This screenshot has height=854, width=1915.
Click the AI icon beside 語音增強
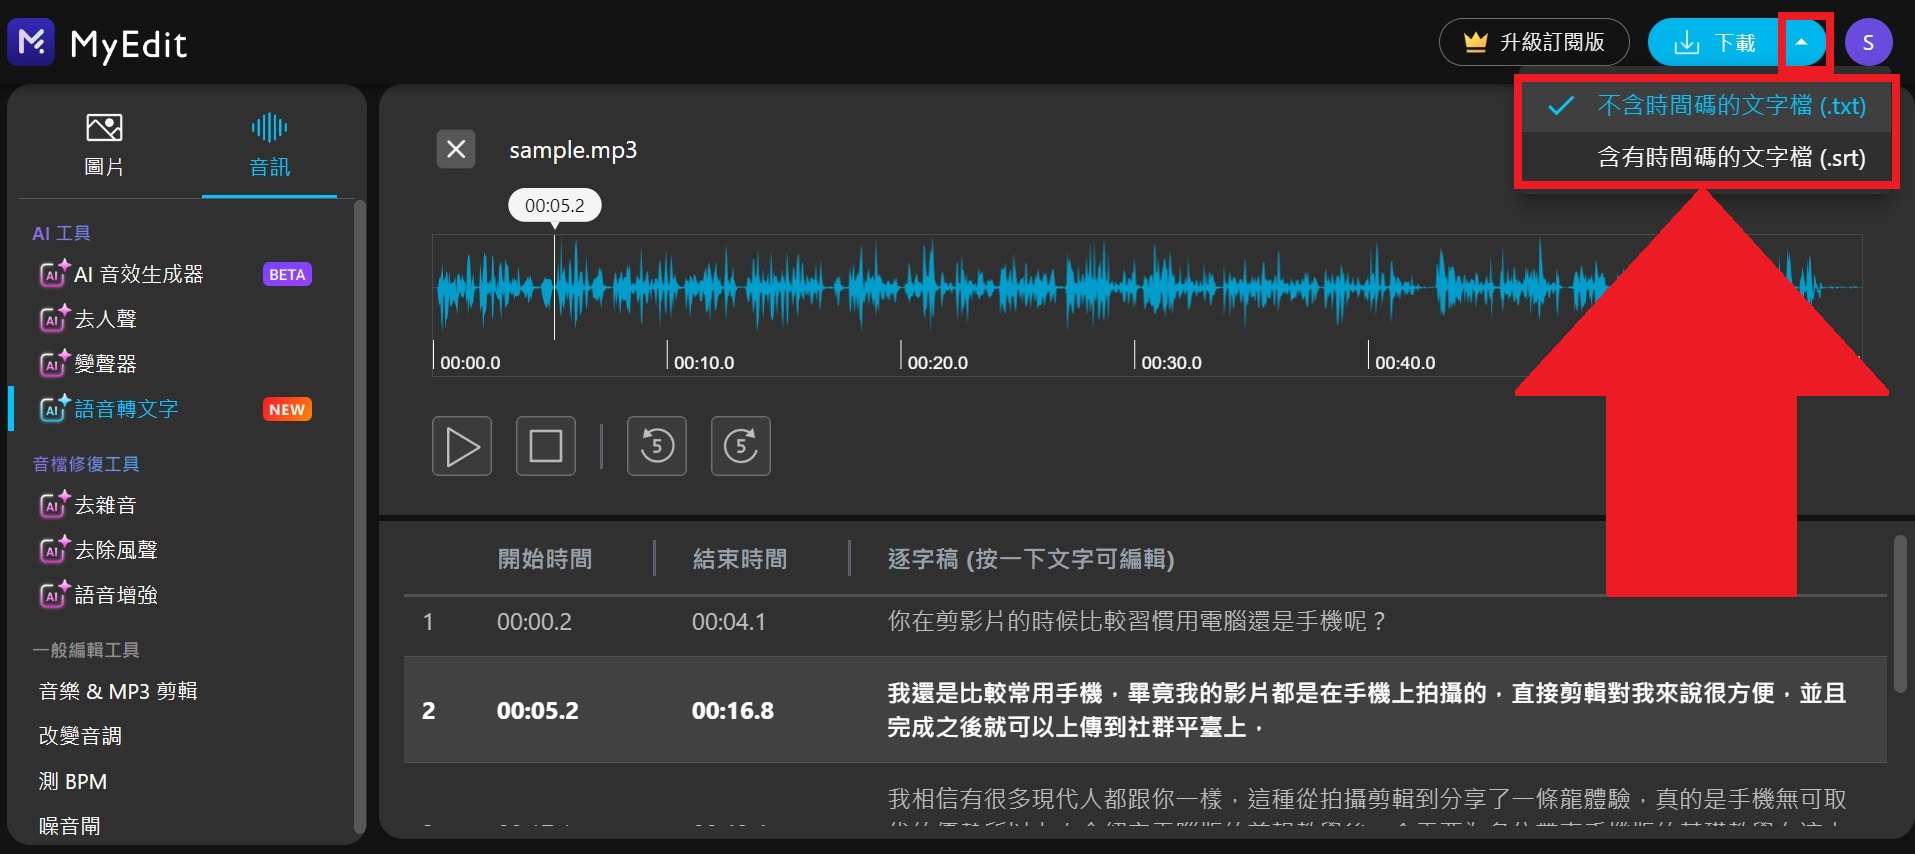(x=54, y=594)
